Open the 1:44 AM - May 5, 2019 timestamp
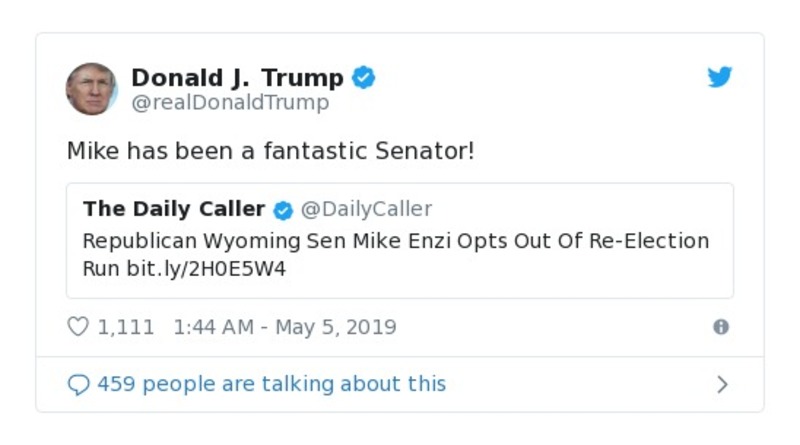The image size is (800, 445). point(285,327)
